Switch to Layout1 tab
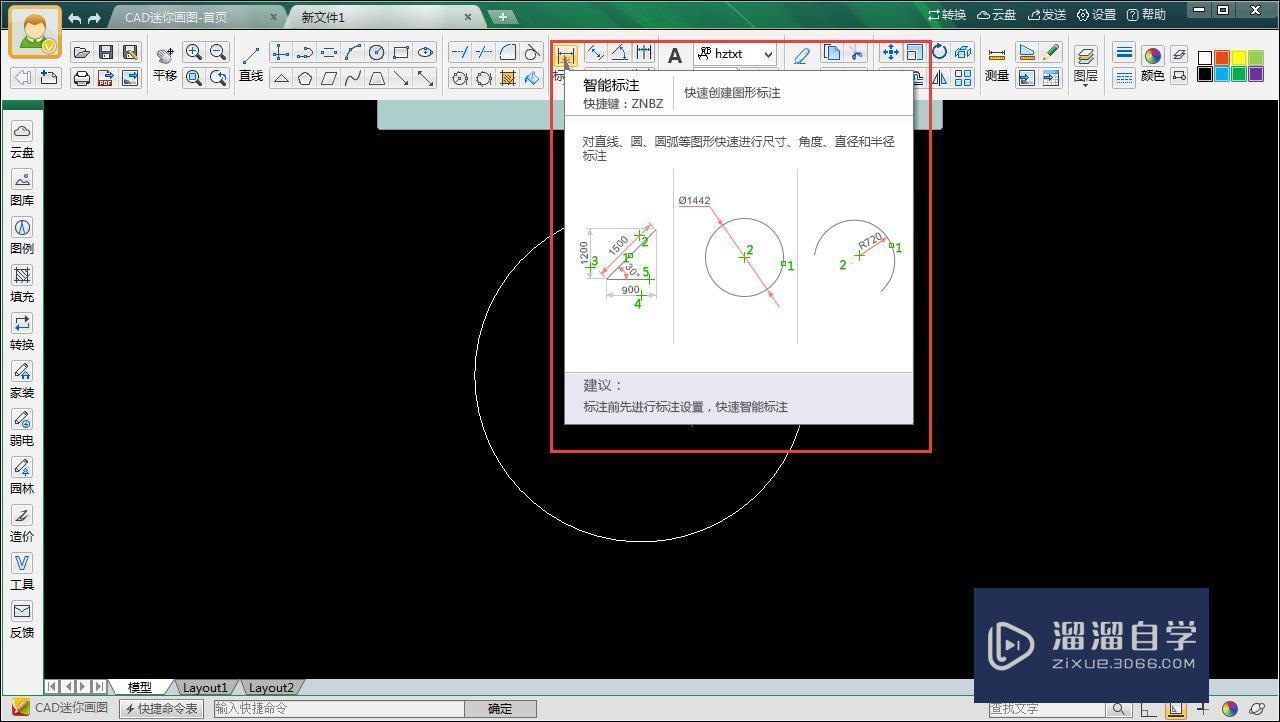This screenshot has width=1280, height=722. coord(205,688)
